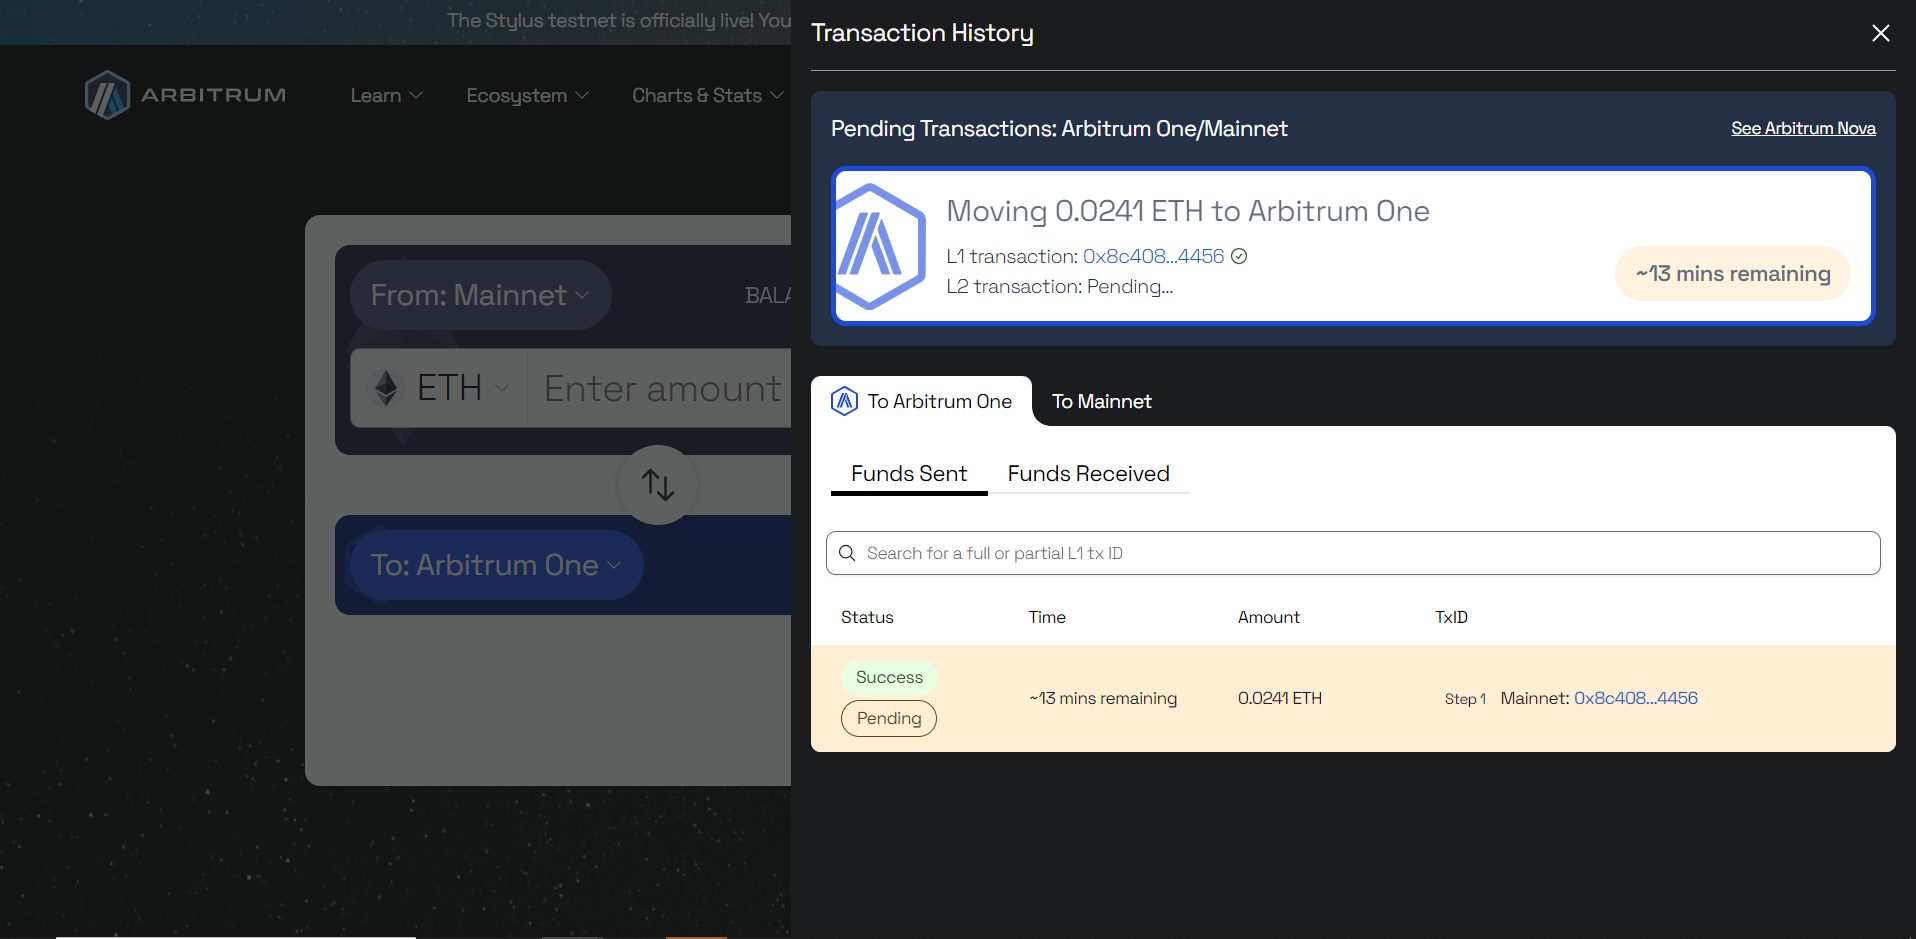1916x939 pixels.
Task: Click the Step 1 label
Action: tap(1465, 699)
